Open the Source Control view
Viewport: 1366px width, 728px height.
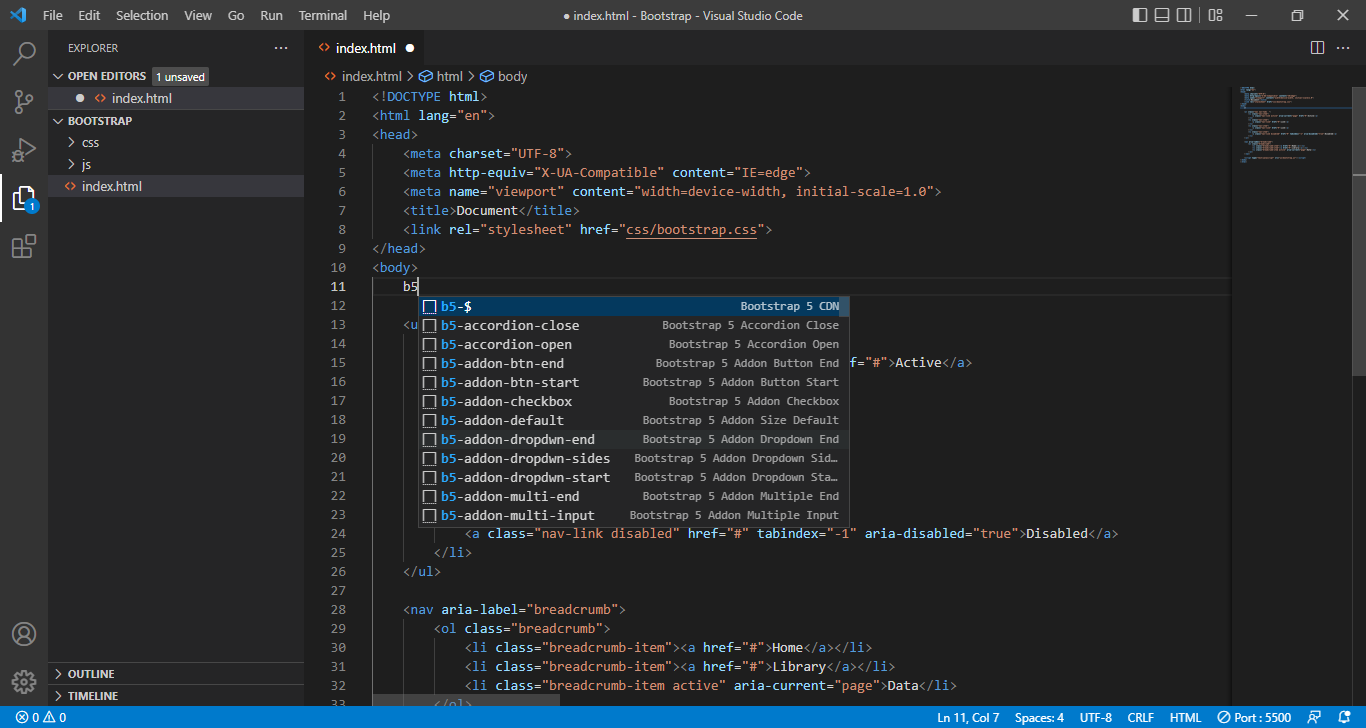coord(24,102)
